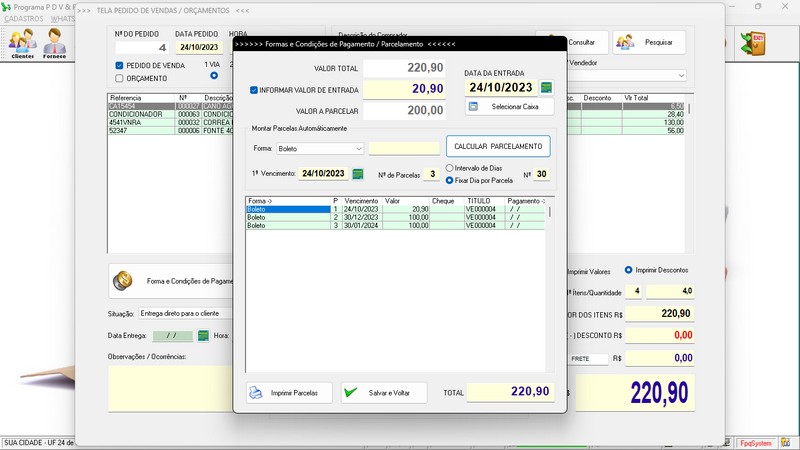Click calendar icon next to 1º Vencimento

tap(358, 174)
